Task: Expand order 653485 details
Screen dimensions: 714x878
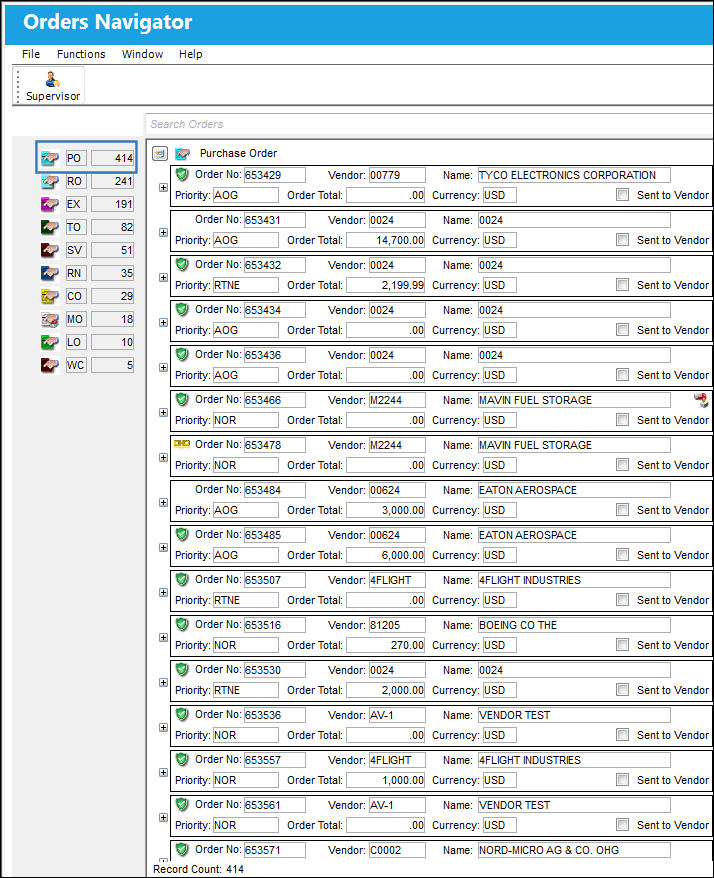Action: coord(164,548)
